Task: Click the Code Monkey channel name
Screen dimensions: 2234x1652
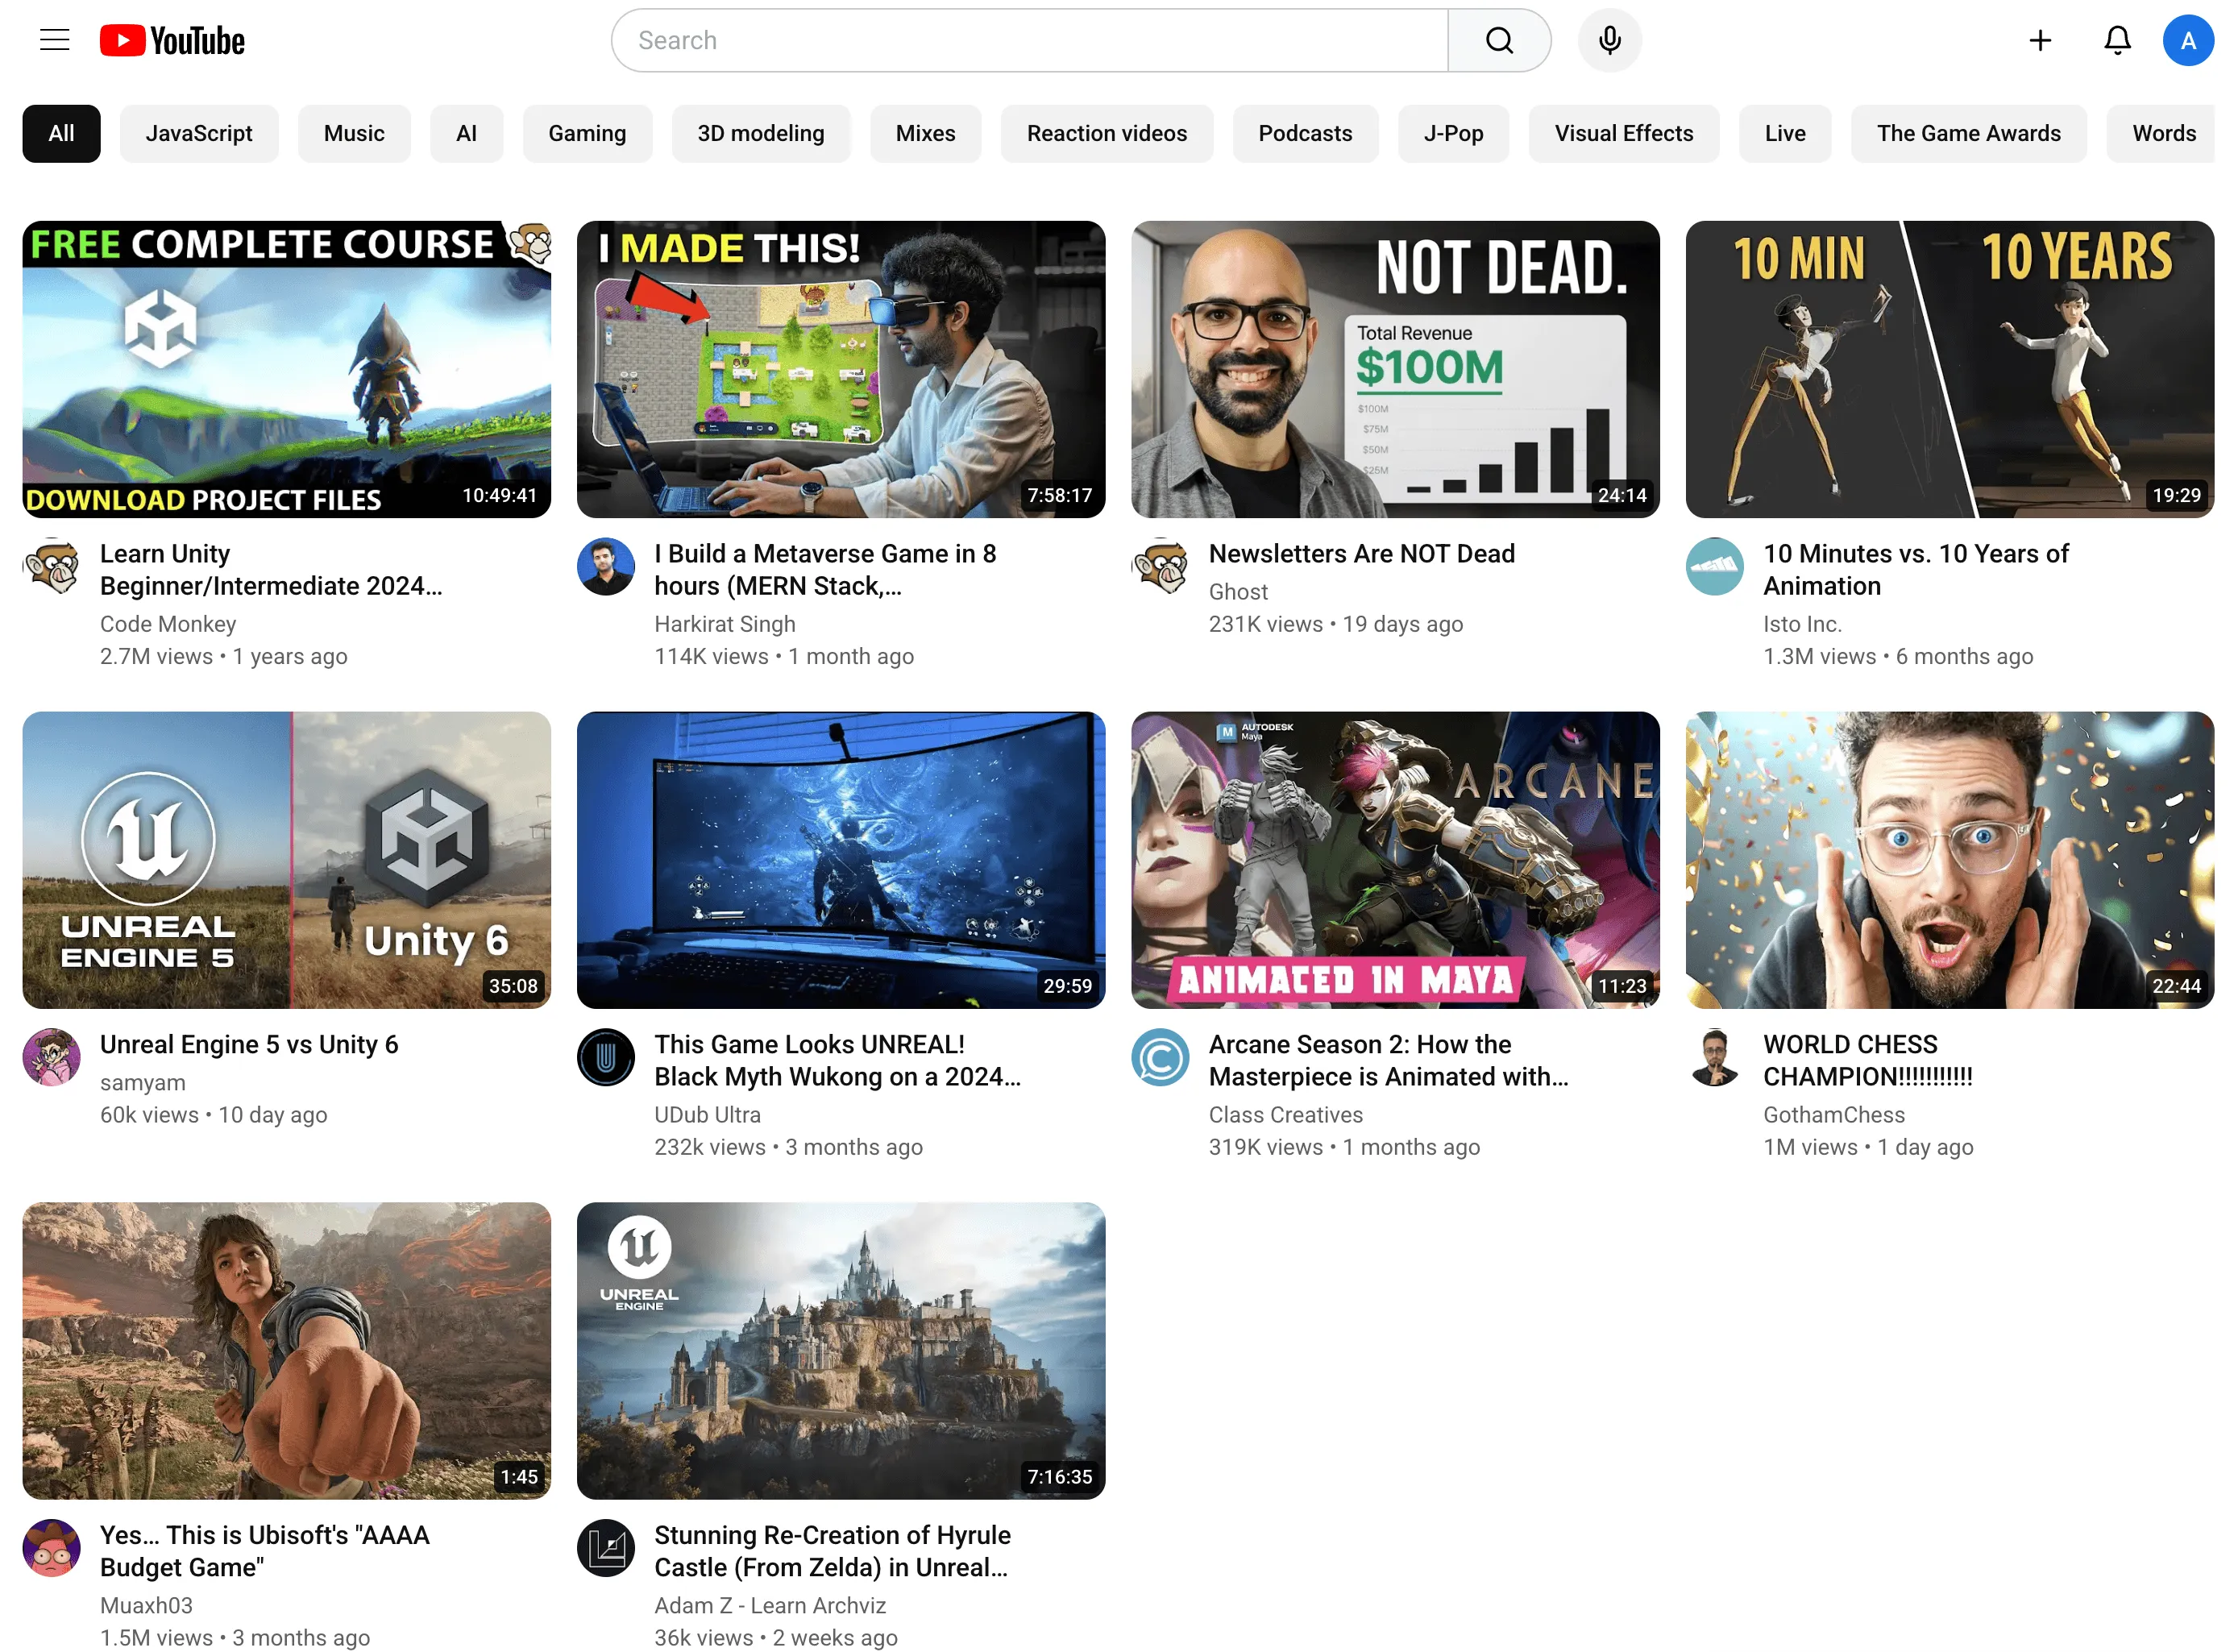Action: pos(168,624)
